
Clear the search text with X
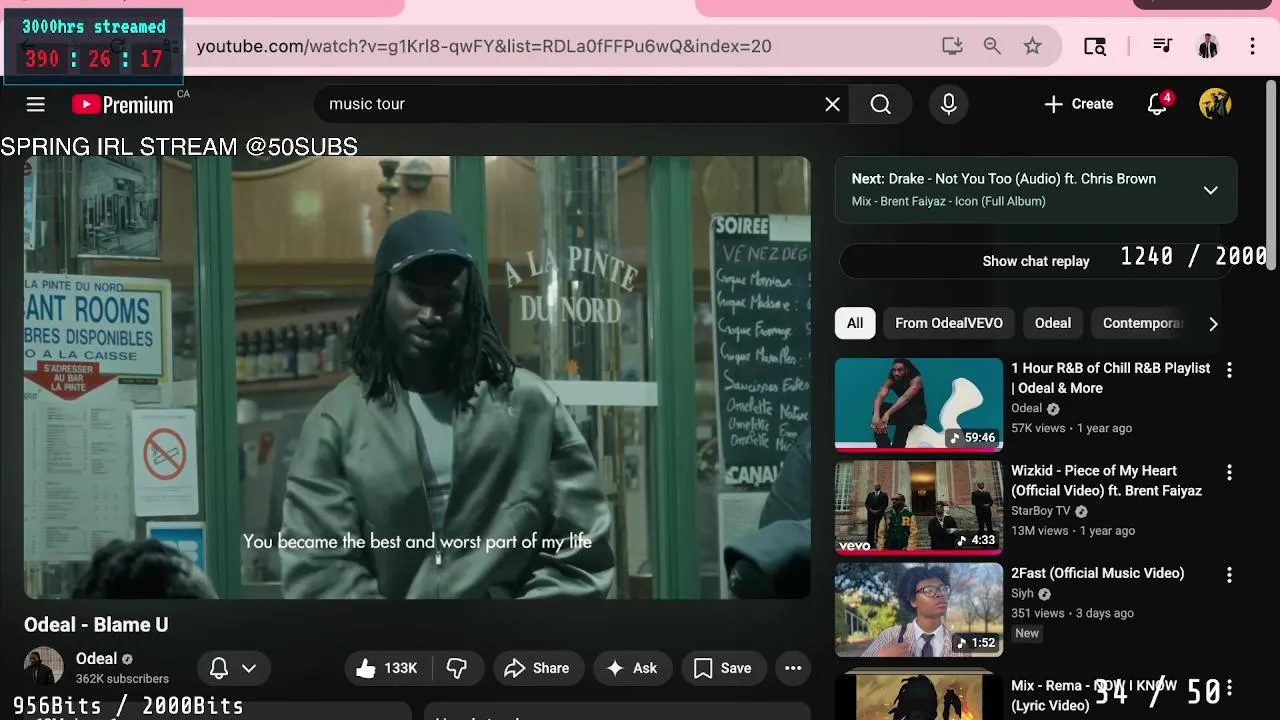pyautogui.click(x=832, y=104)
